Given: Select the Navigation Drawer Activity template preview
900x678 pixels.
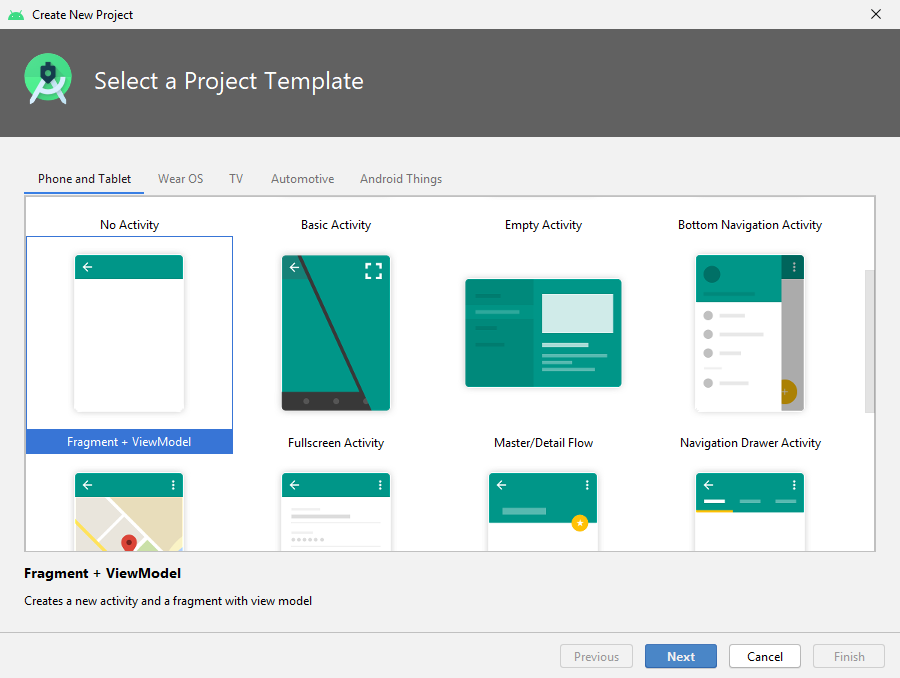Looking at the screenshot, I should [750, 333].
